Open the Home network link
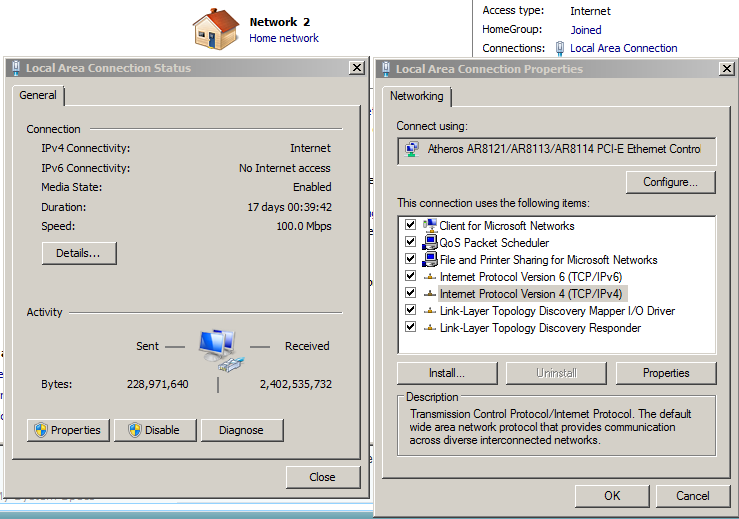This screenshot has width=739, height=519. point(284,38)
